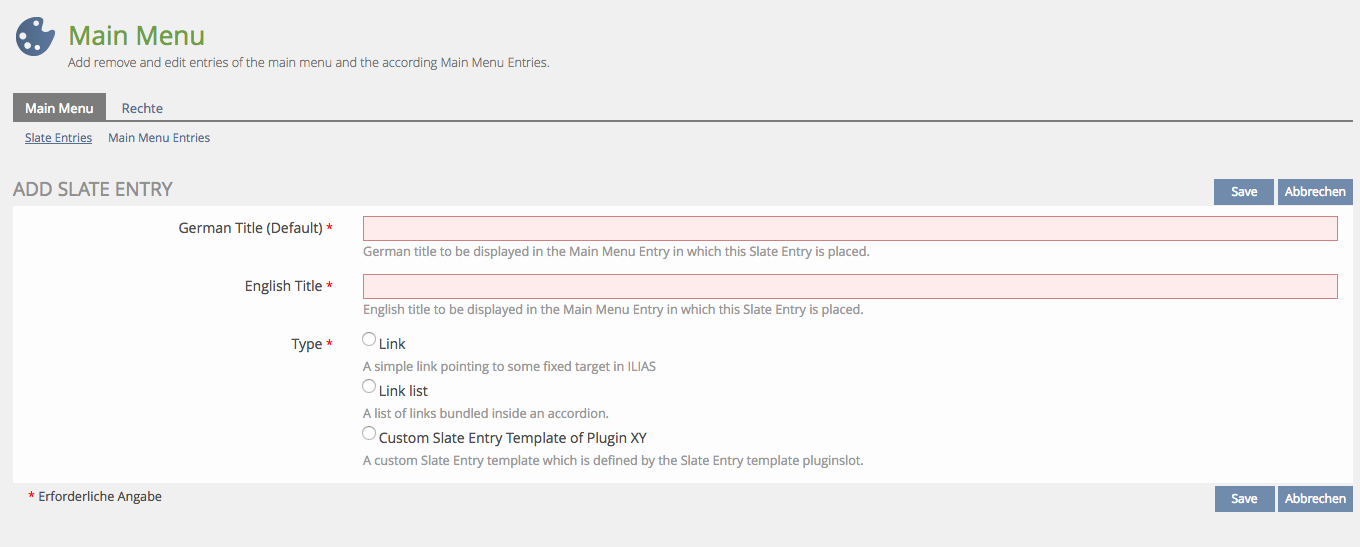Switch to the Rechte tab
Image resolution: width=1360 pixels, height=547 pixels.
click(x=142, y=108)
